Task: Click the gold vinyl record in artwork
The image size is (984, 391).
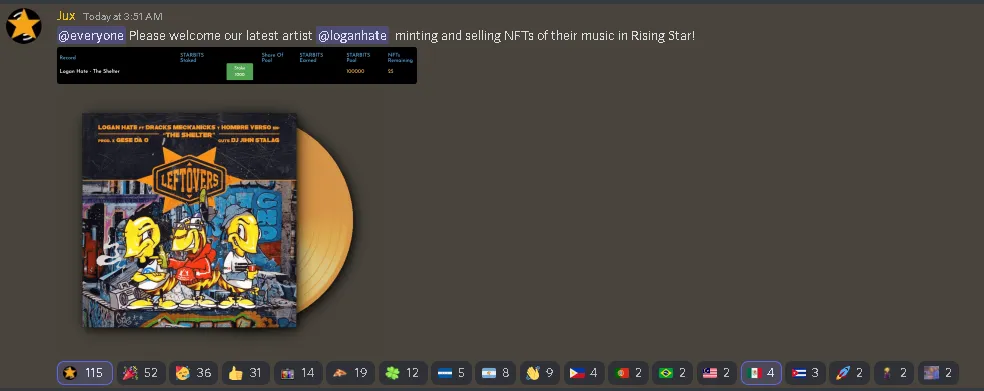Action: tap(325, 220)
